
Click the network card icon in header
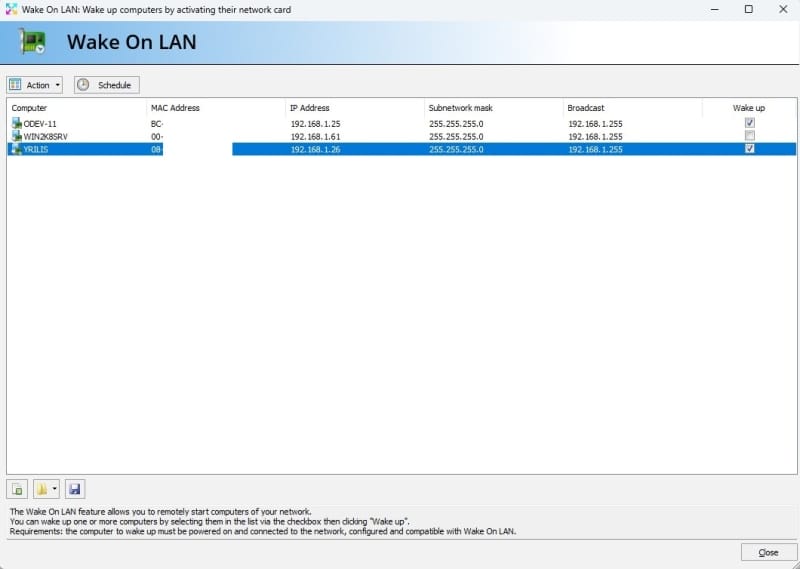pos(35,42)
